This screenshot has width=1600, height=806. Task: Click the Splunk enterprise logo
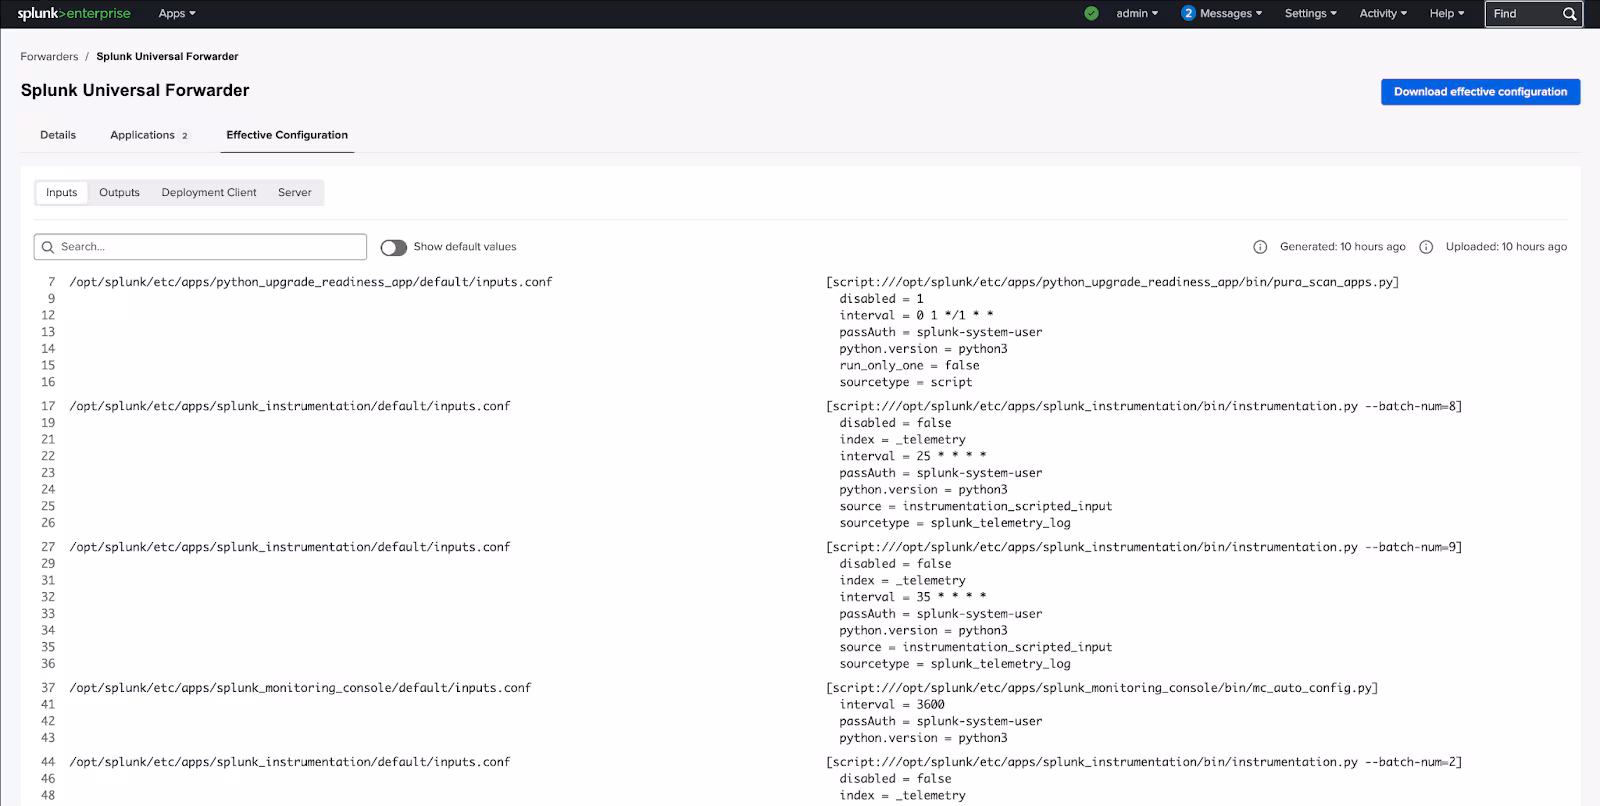click(74, 14)
